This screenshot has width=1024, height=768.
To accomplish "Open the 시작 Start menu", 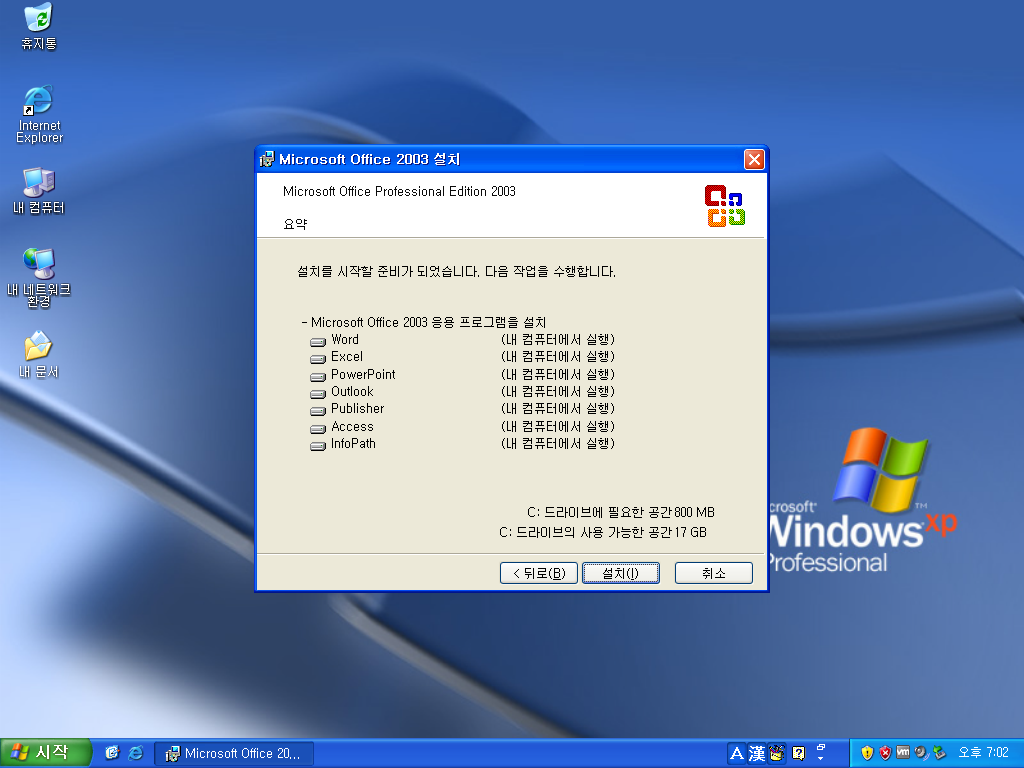I will pos(45,753).
